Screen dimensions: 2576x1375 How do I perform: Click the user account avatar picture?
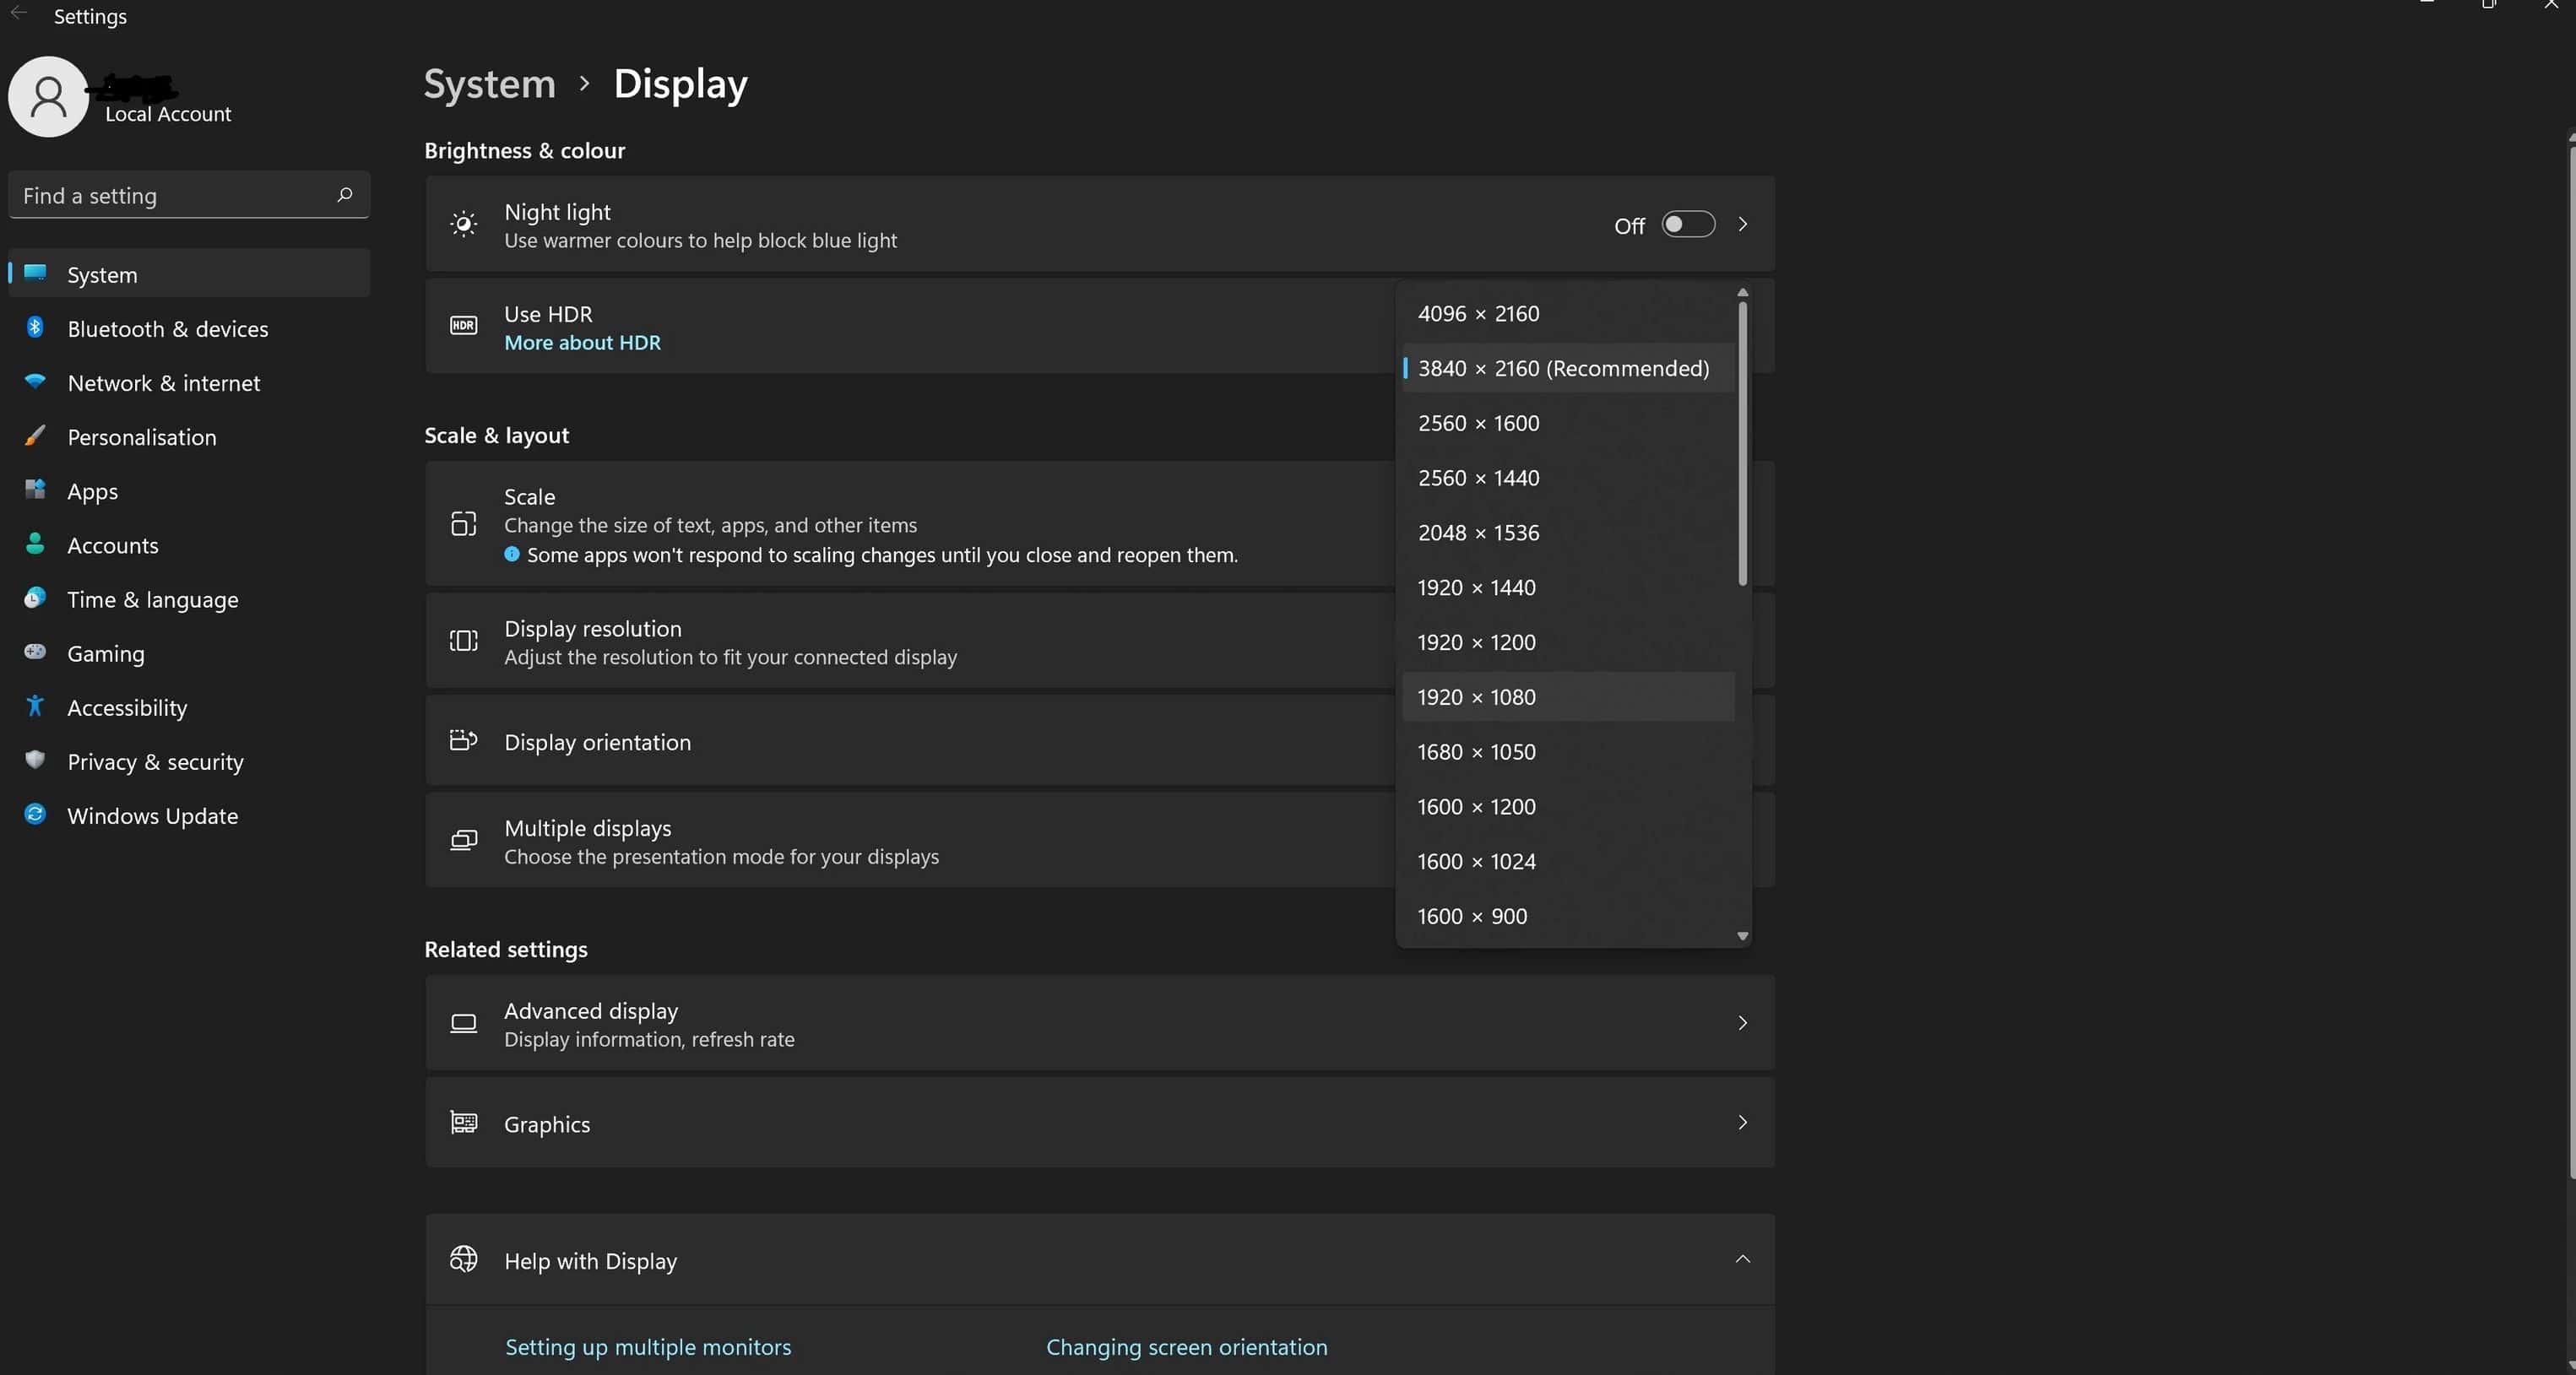[48, 97]
